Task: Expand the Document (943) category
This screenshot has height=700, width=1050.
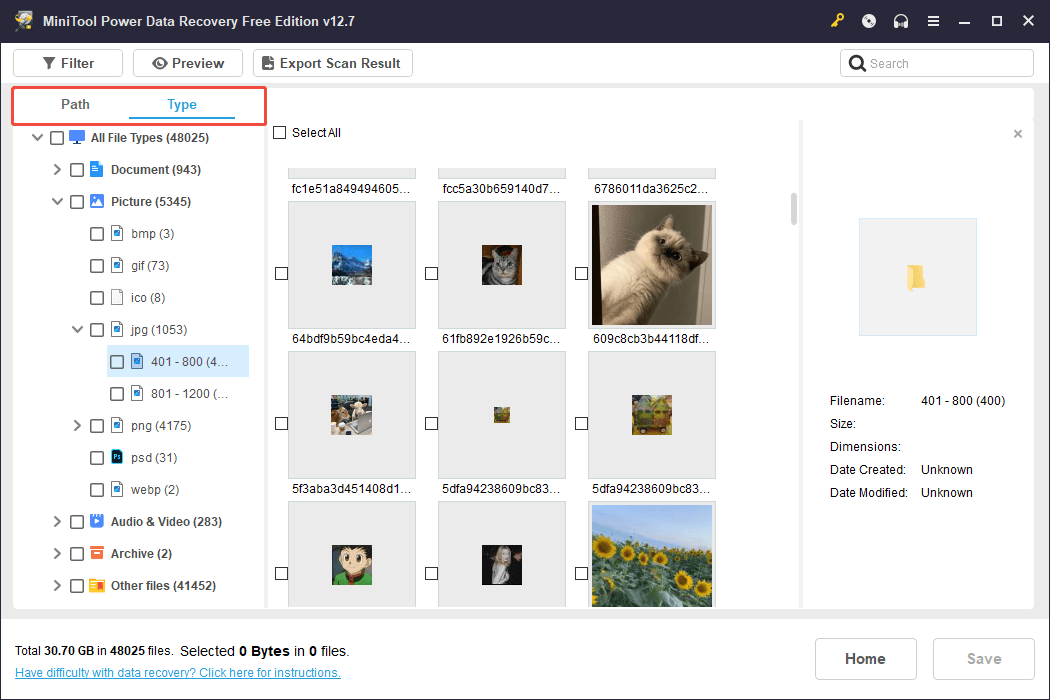Action: click(57, 169)
